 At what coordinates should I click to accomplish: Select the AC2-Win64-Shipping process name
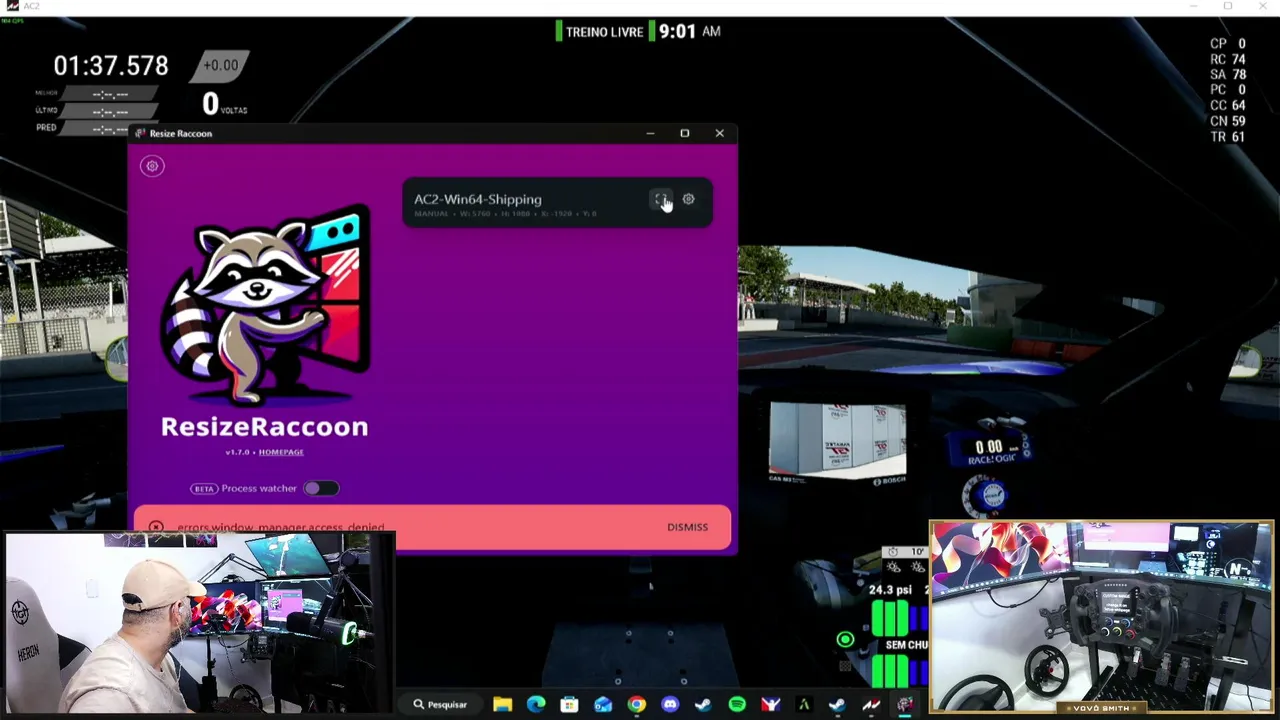tap(478, 199)
